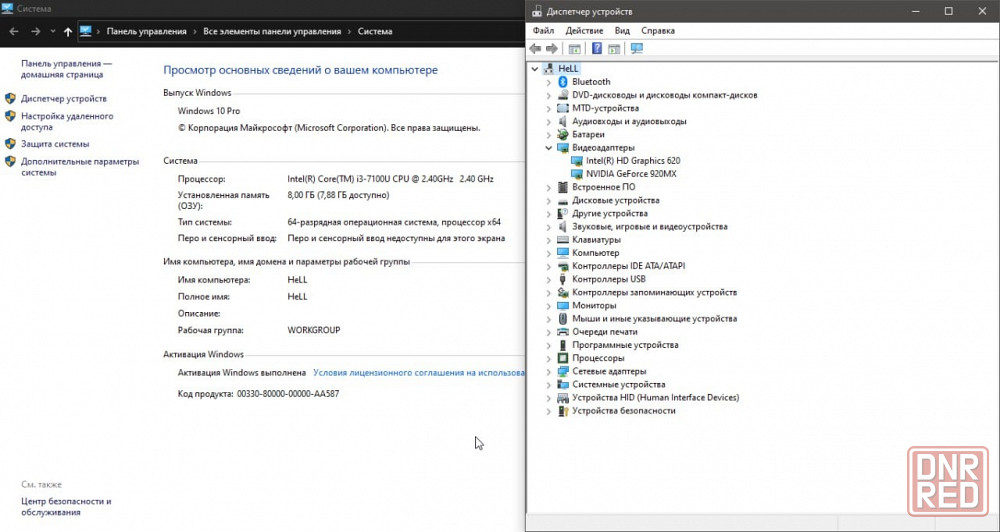
Task: Click Панель управления in the address breadcrumb
Action: (x=147, y=31)
